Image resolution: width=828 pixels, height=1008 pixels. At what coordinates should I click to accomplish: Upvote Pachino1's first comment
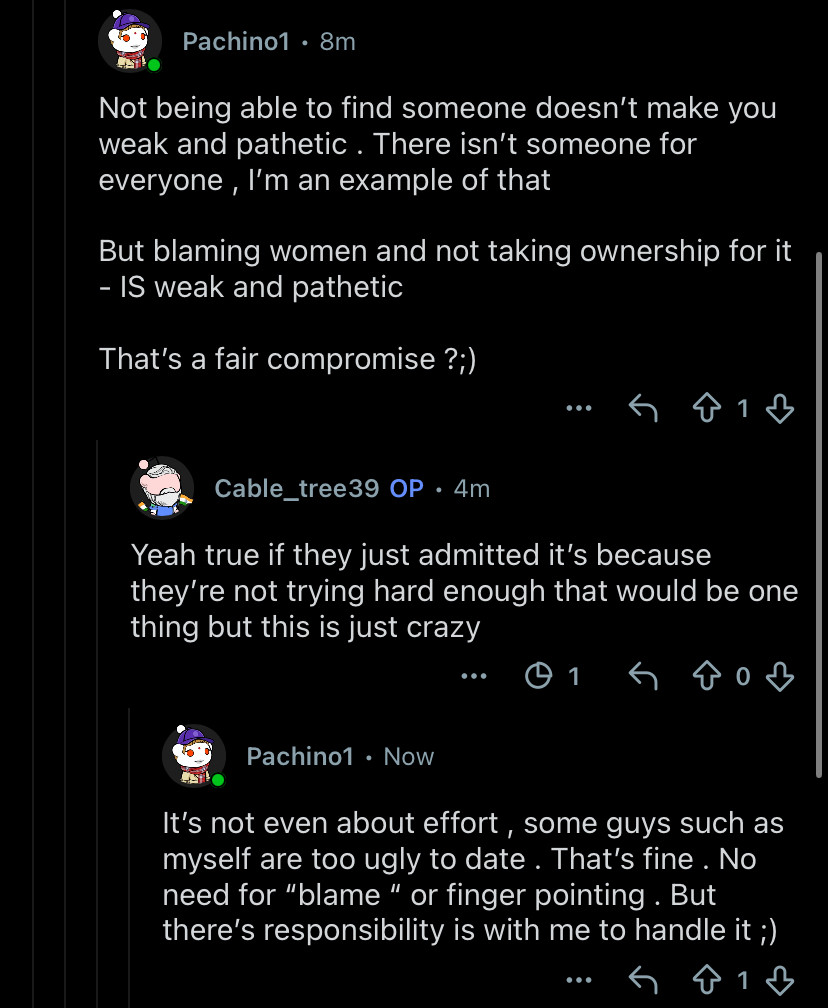(707, 408)
